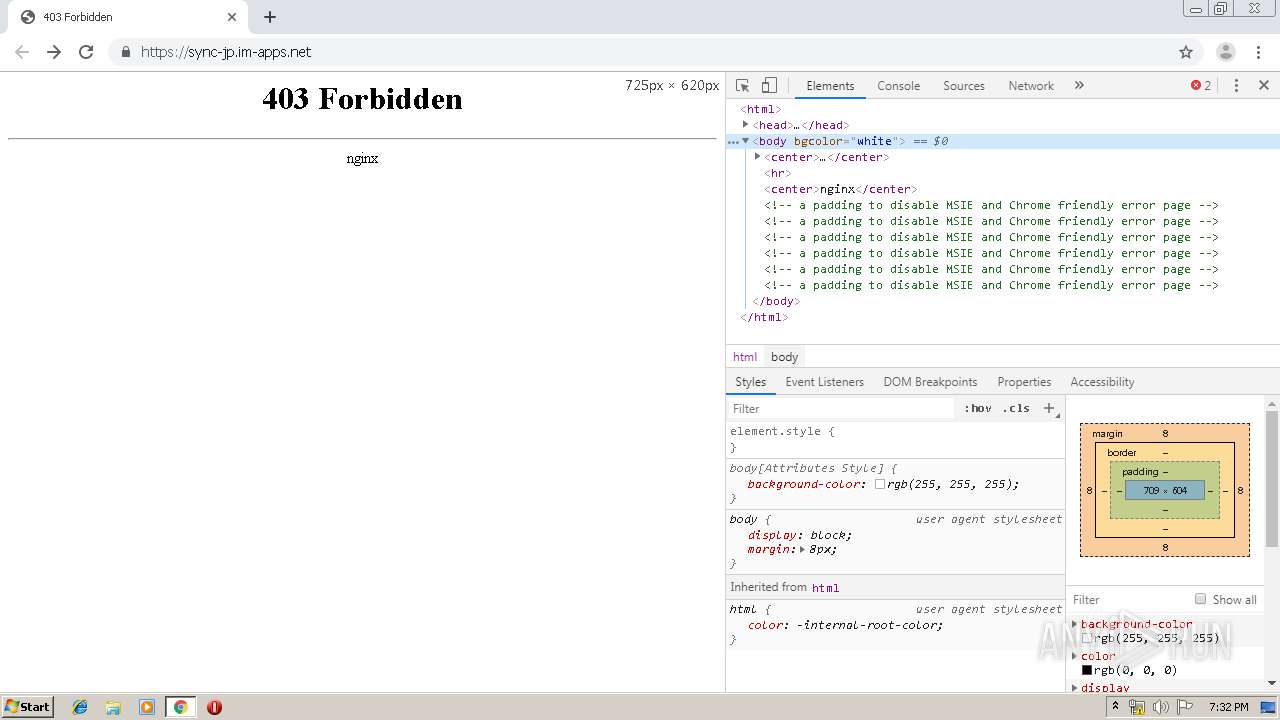This screenshot has width=1280, height=720.
Task: Open a new browser tab
Action: point(270,17)
